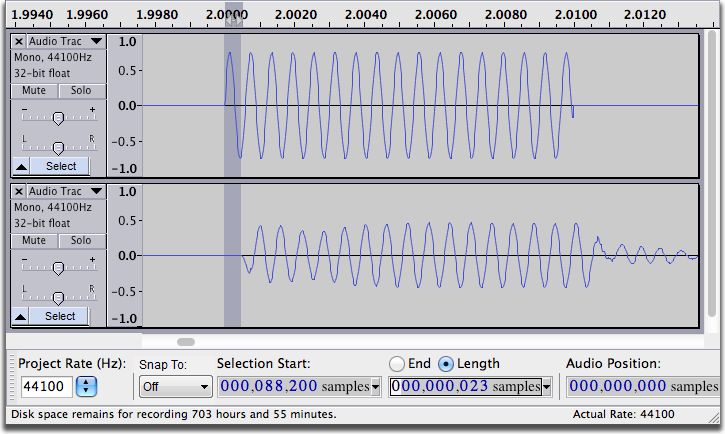The height and width of the screenshot is (434, 725).
Task: Click 'Actual Rate: 44100' in status bar
Action: point(623,414)
